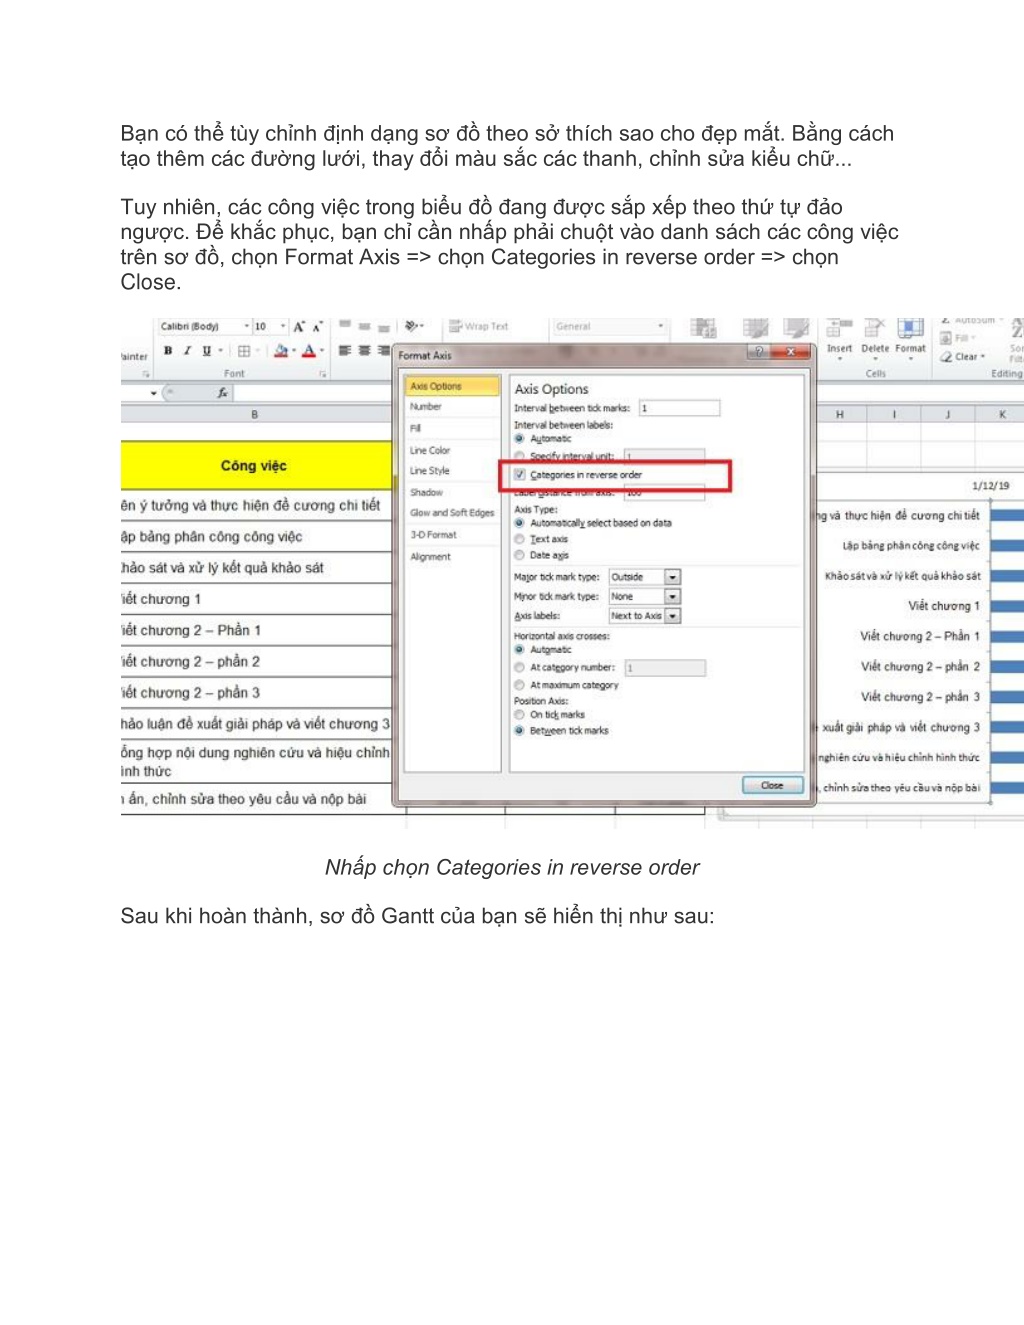Open the Calibri font name dropdown
This screenshot has height=1325, width=1024.
pyautogui.click(x=247, y=326)
